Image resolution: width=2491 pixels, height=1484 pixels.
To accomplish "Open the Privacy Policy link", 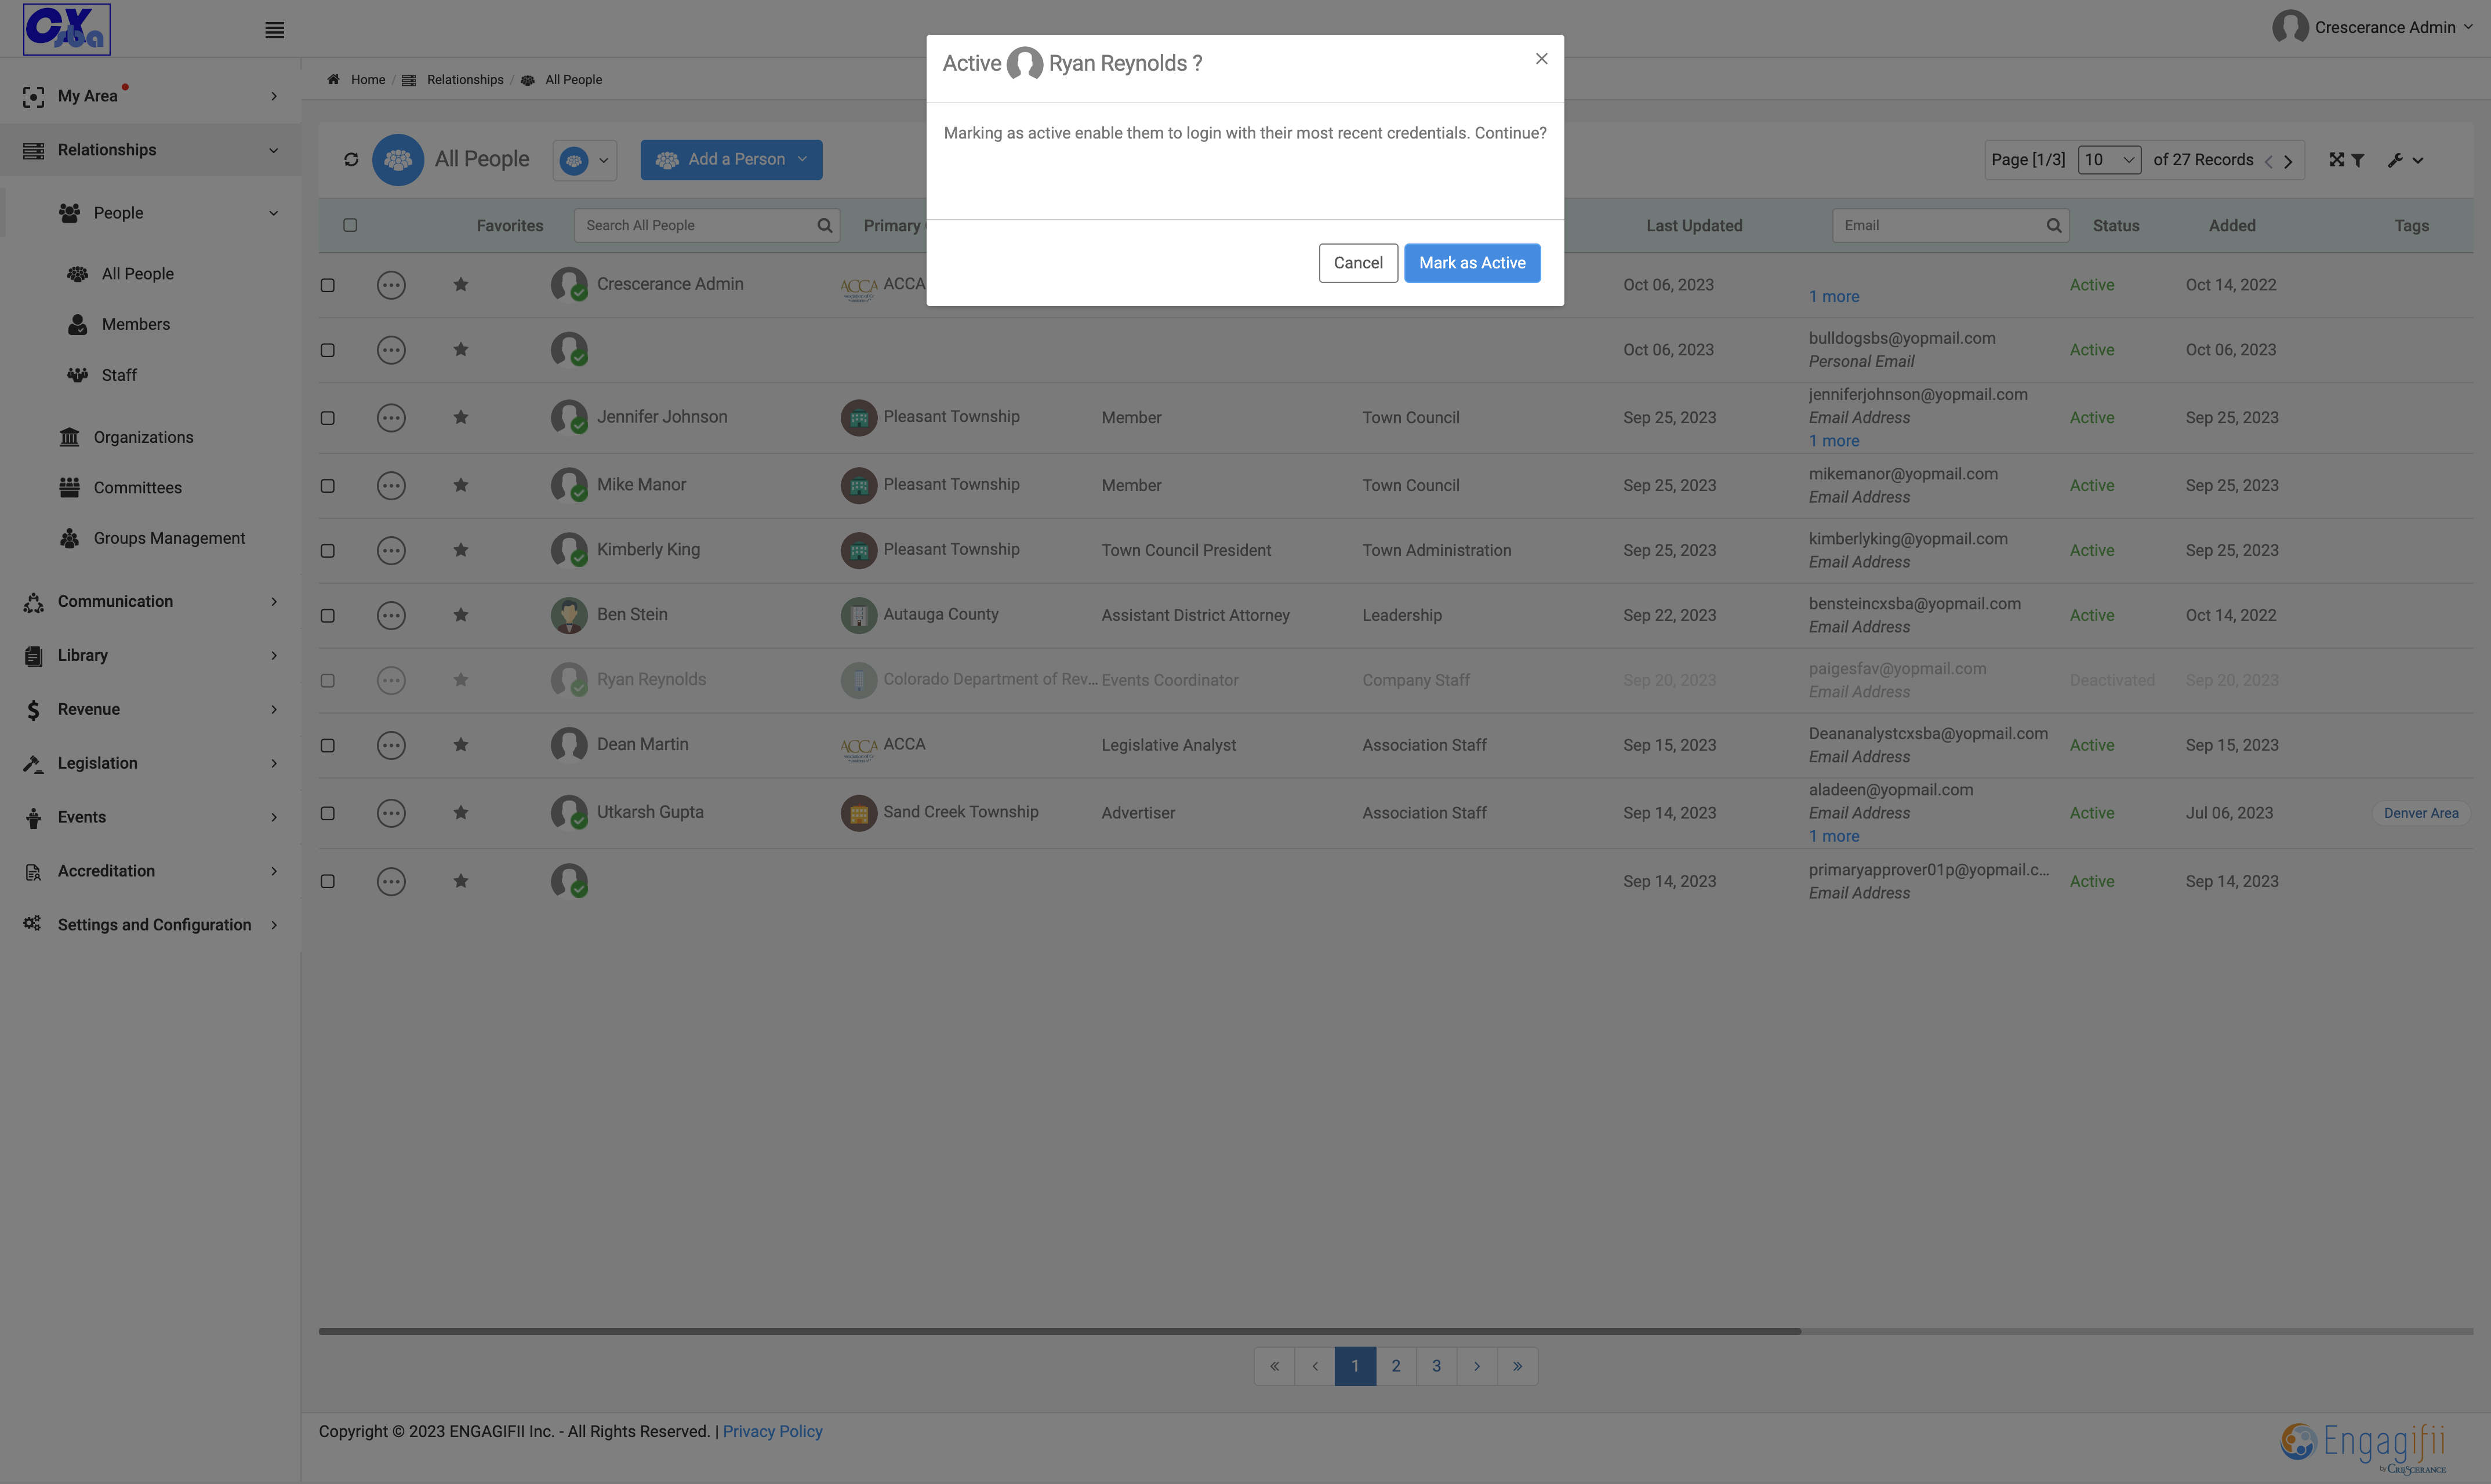I will click(772, 1432).
